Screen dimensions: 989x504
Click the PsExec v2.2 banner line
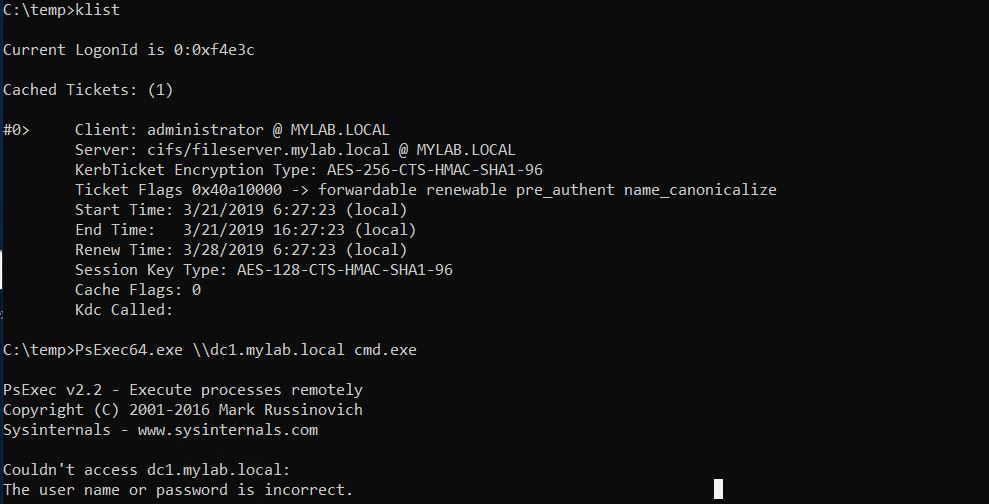click(183, 390)
